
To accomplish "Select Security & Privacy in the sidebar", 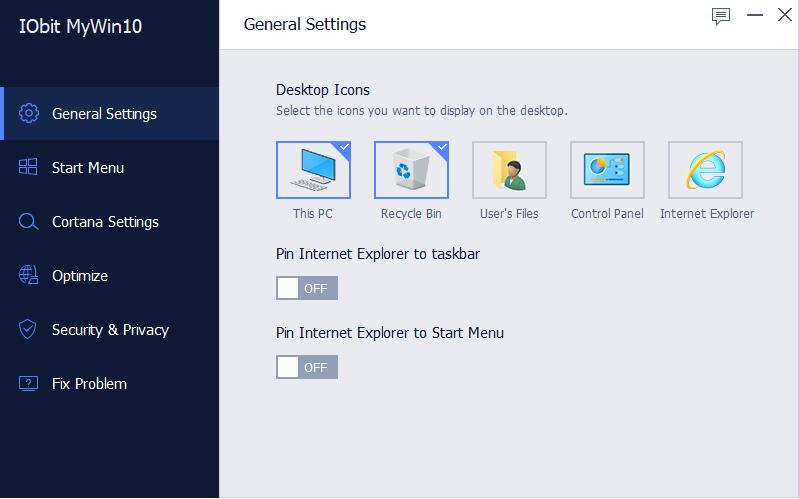I will [110, 329].
